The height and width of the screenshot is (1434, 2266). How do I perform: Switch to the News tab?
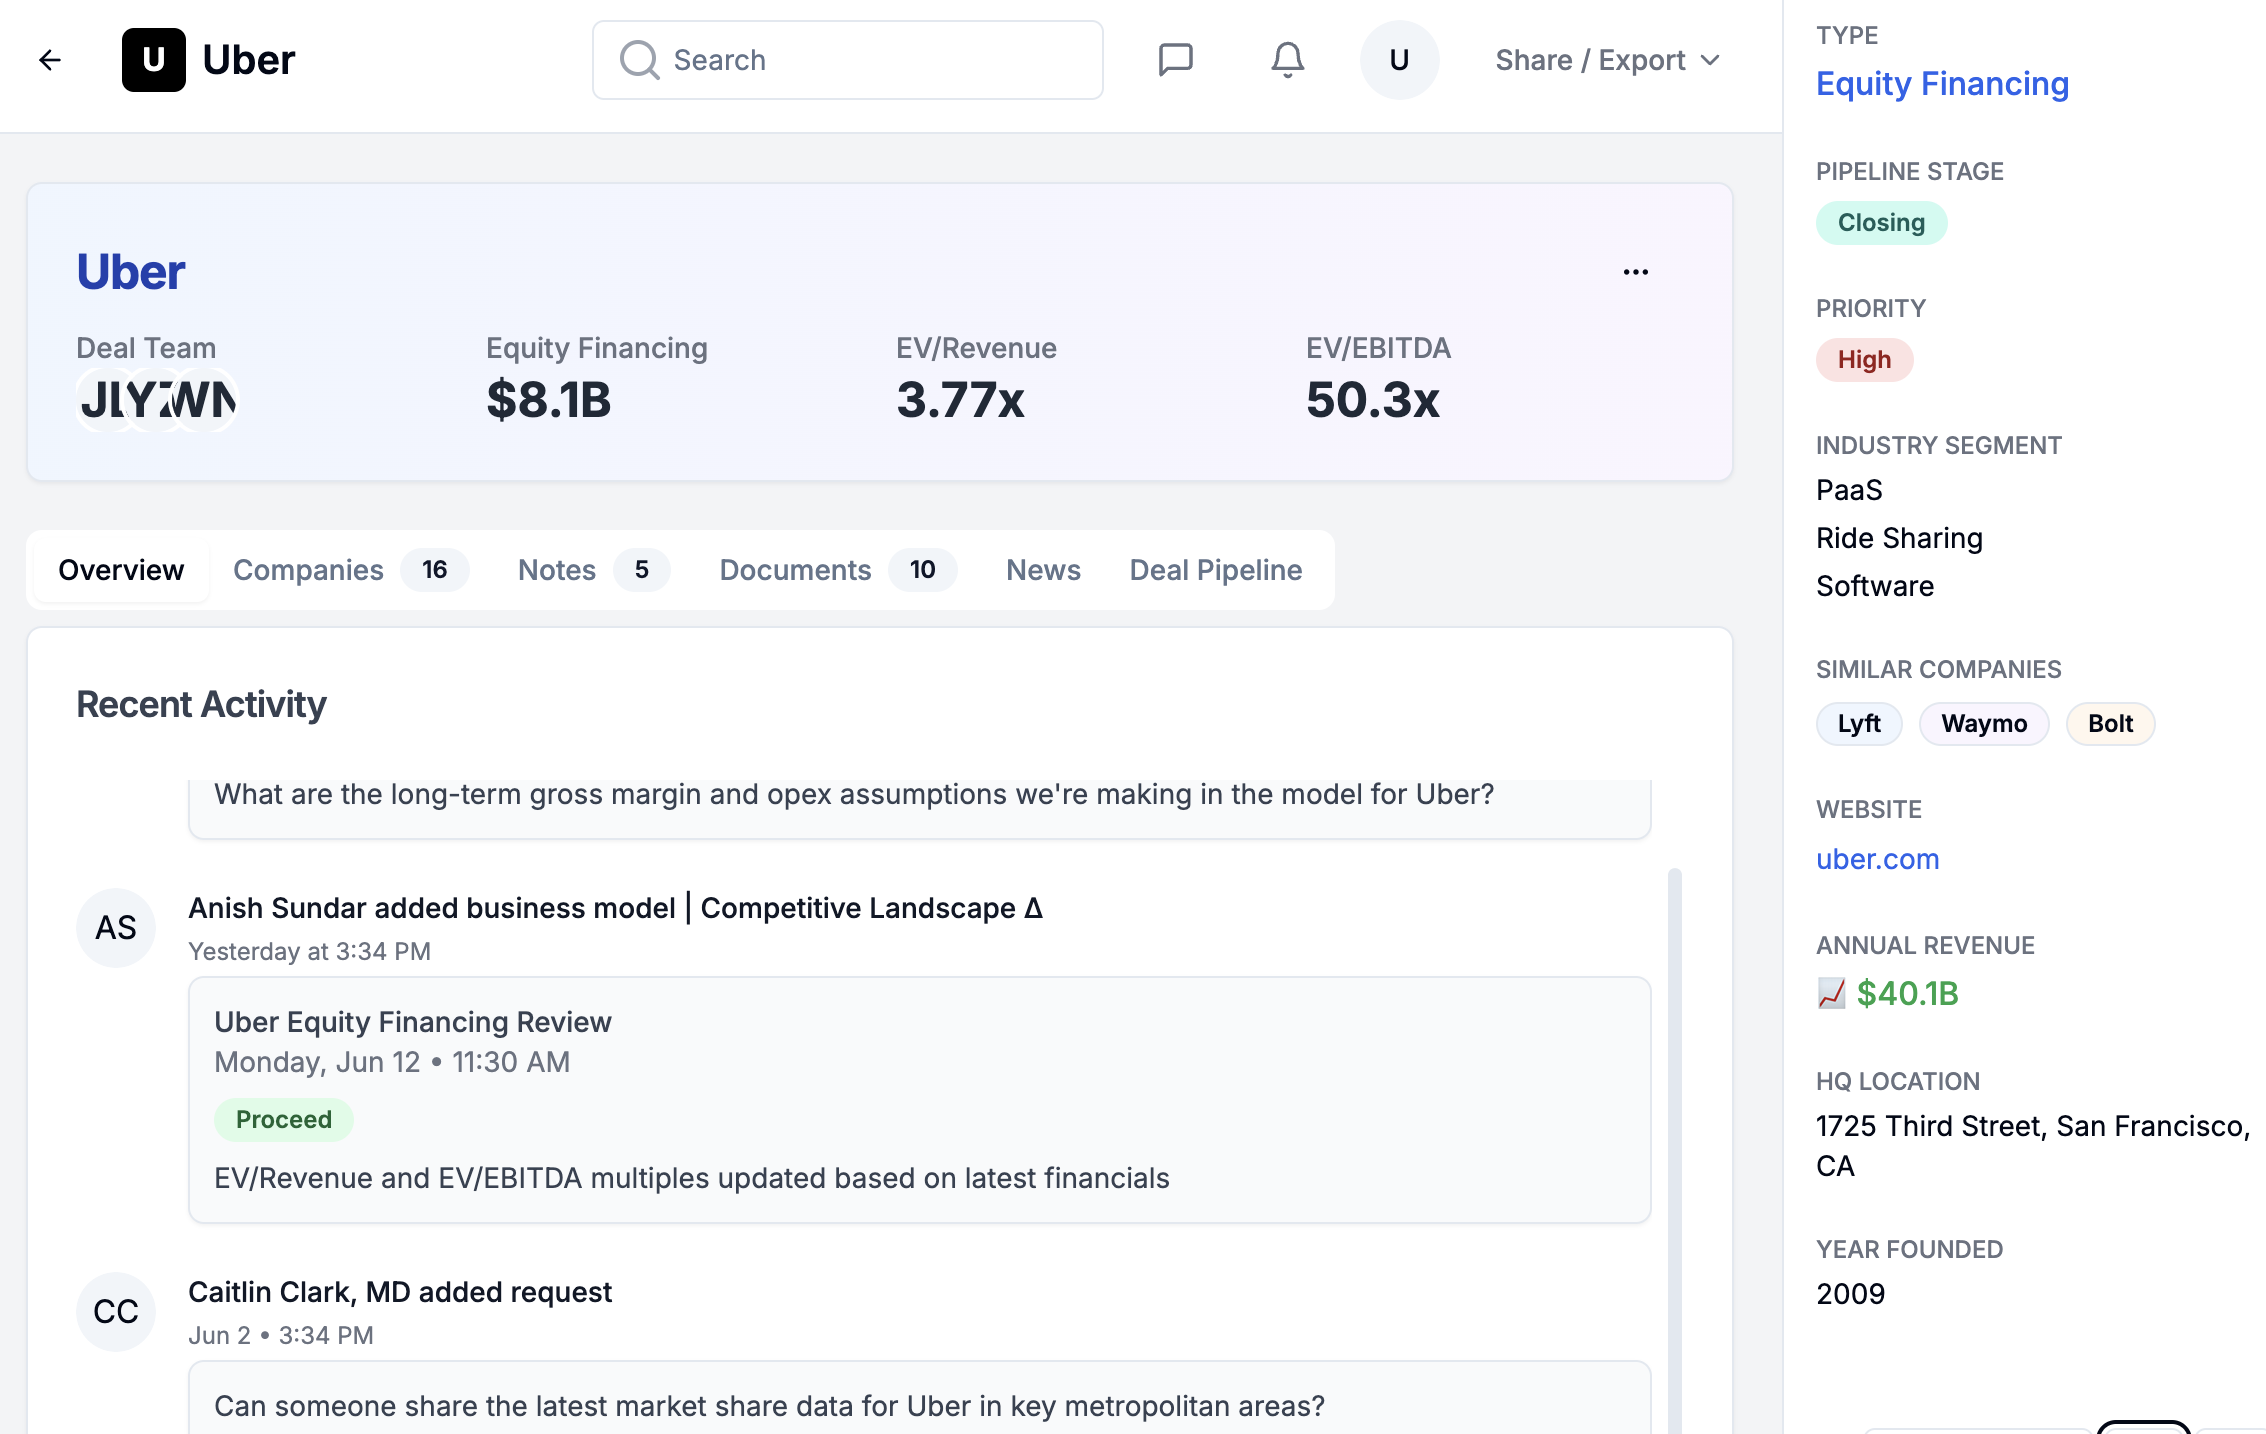coord(1043,570)
